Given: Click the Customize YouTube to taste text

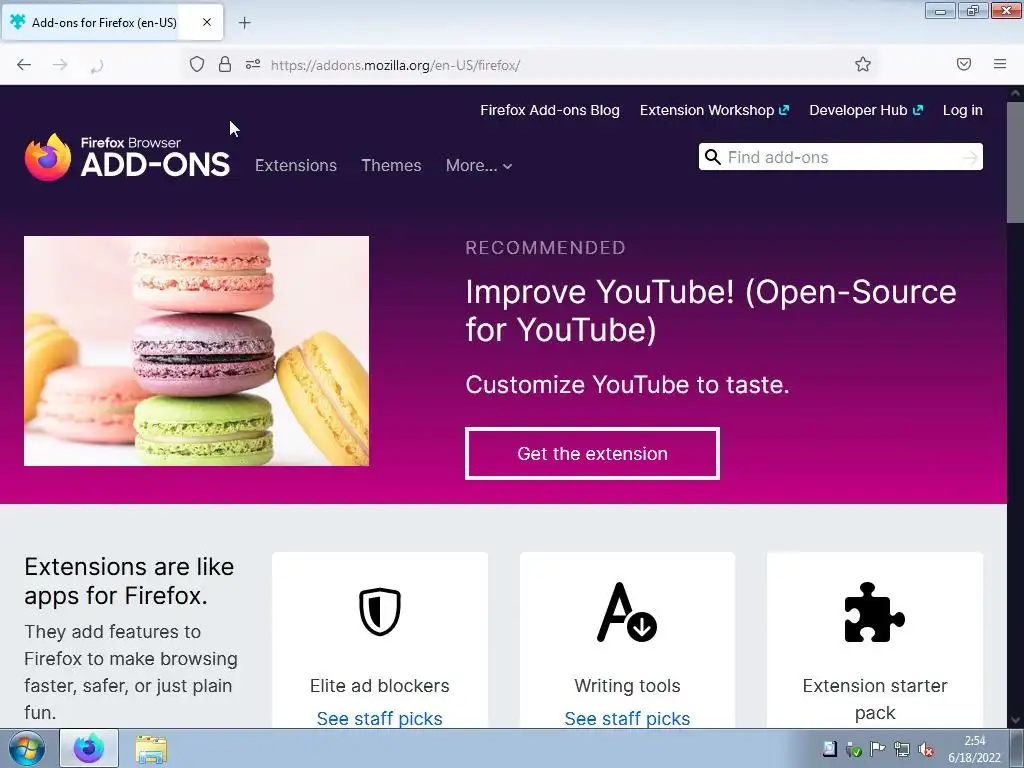Looking at the screenshot, I should (627, 385).
